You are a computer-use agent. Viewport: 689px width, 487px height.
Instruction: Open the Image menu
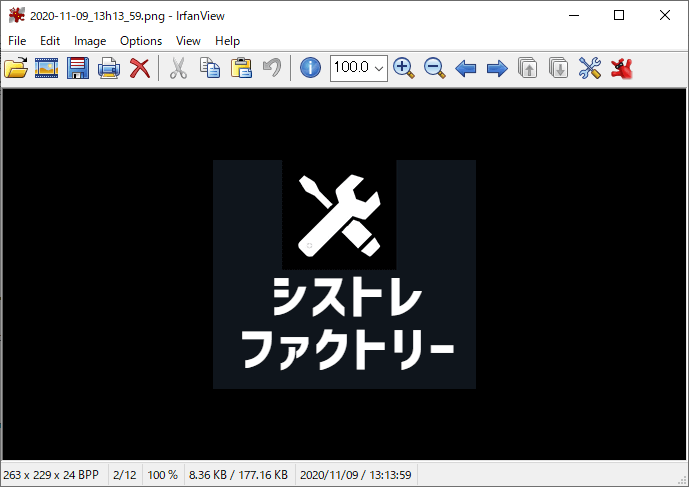pos(90,41)
